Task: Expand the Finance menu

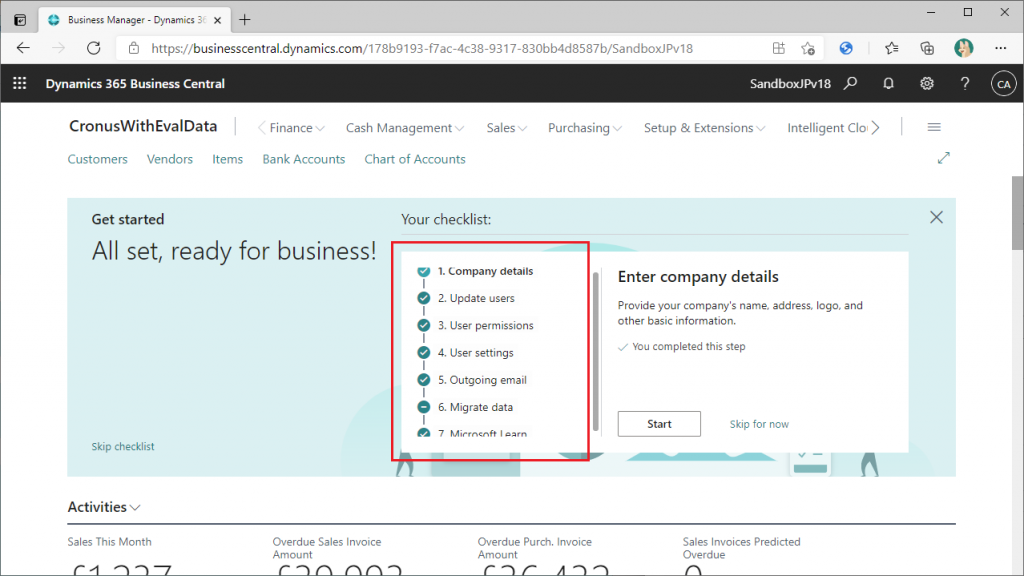Action: tap(296, 128)
